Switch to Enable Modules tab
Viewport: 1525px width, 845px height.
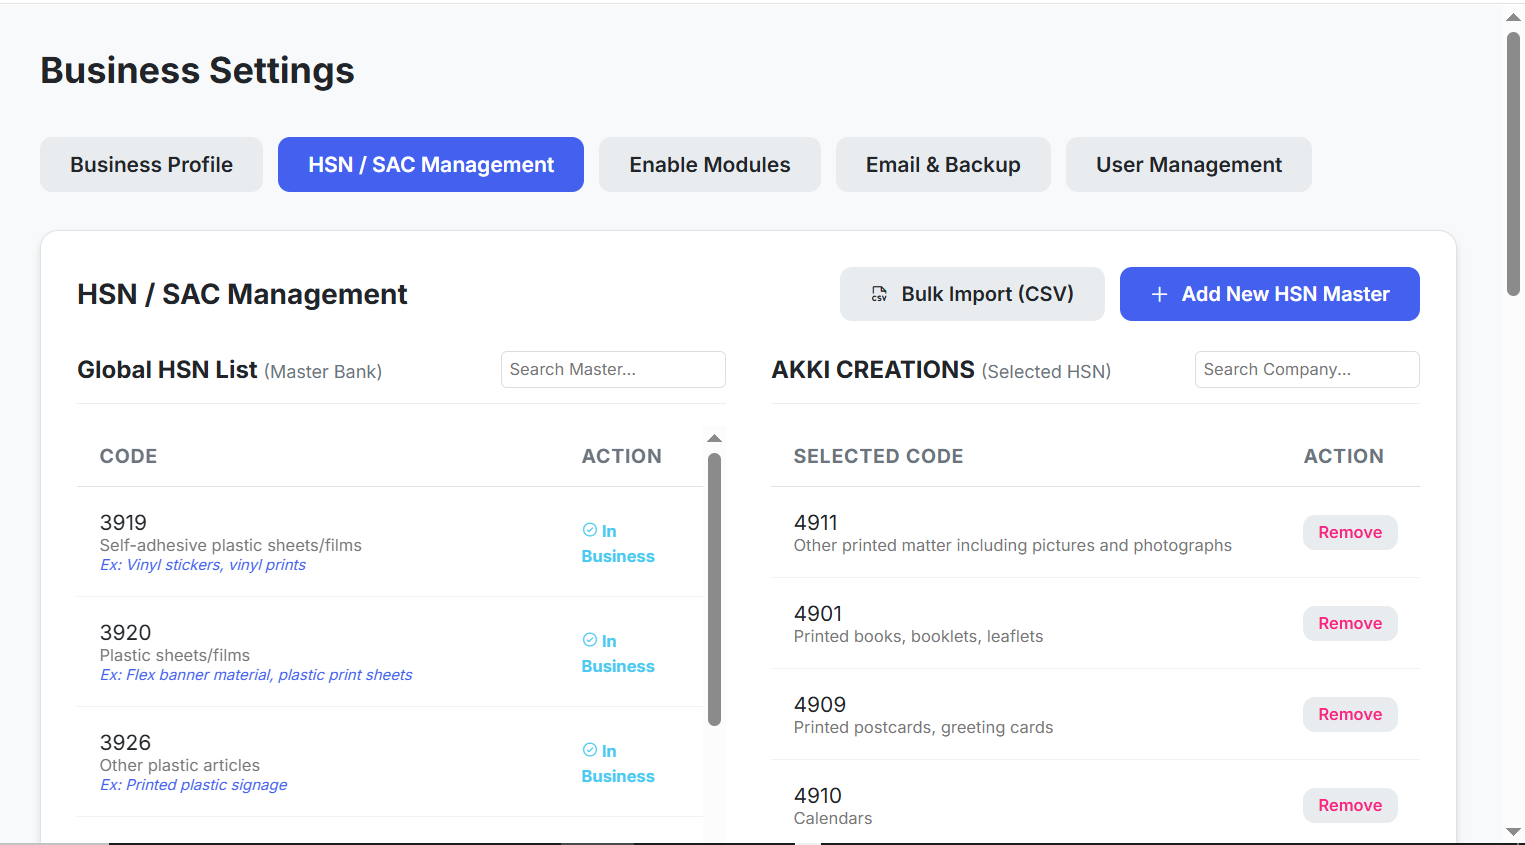pos(709,165)
